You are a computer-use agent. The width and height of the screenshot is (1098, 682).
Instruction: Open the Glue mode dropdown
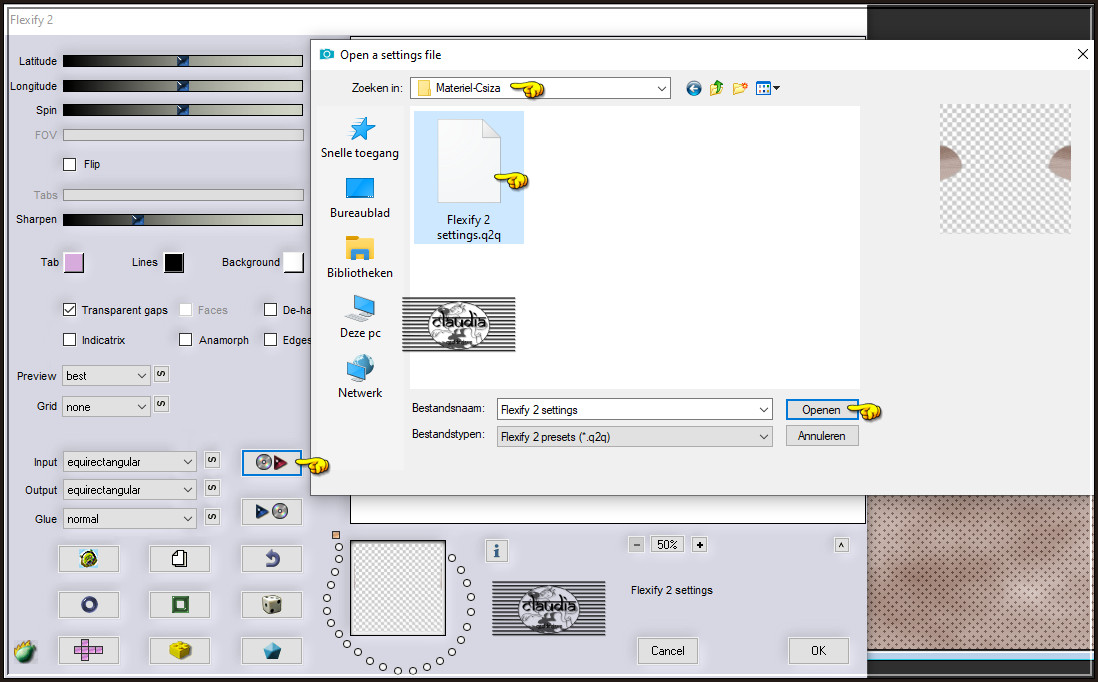click(x=130, y=519)
